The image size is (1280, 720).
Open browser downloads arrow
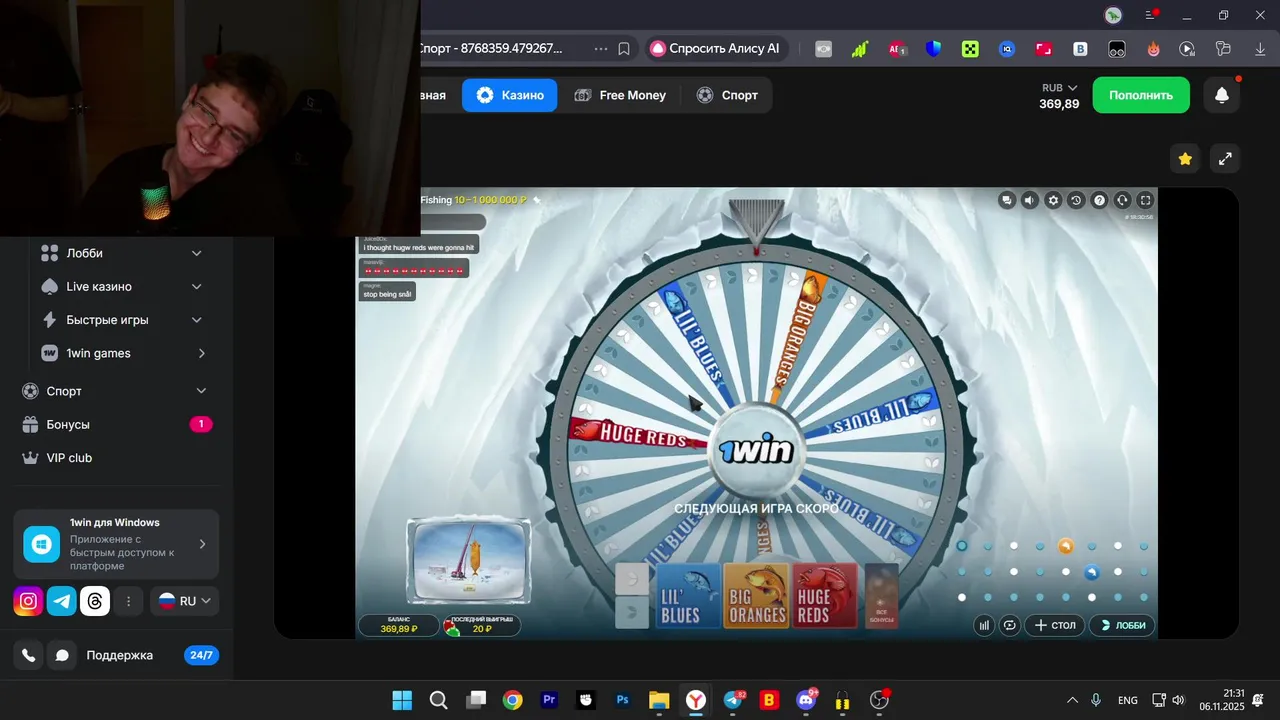click(x=1260, y=48)
